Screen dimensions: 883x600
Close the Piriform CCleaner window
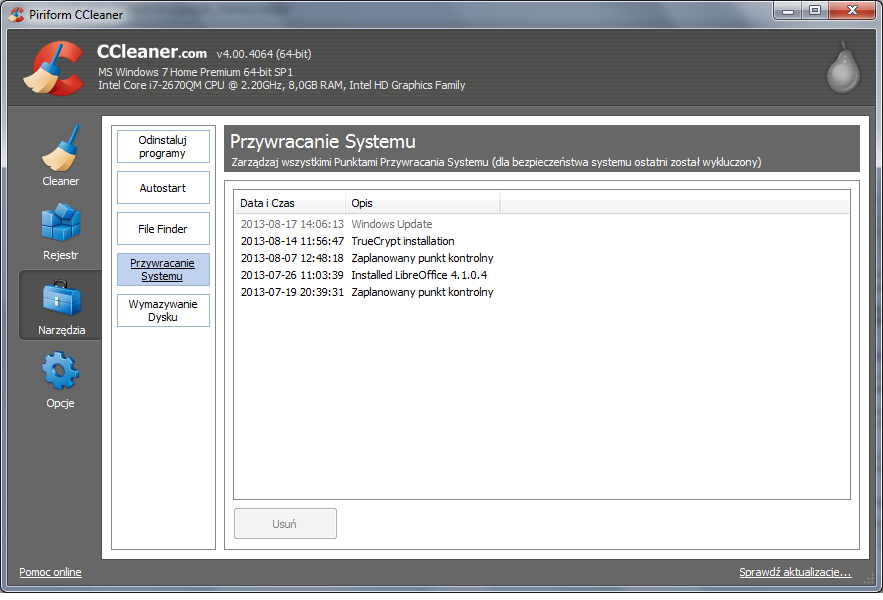tap(853, 10)
